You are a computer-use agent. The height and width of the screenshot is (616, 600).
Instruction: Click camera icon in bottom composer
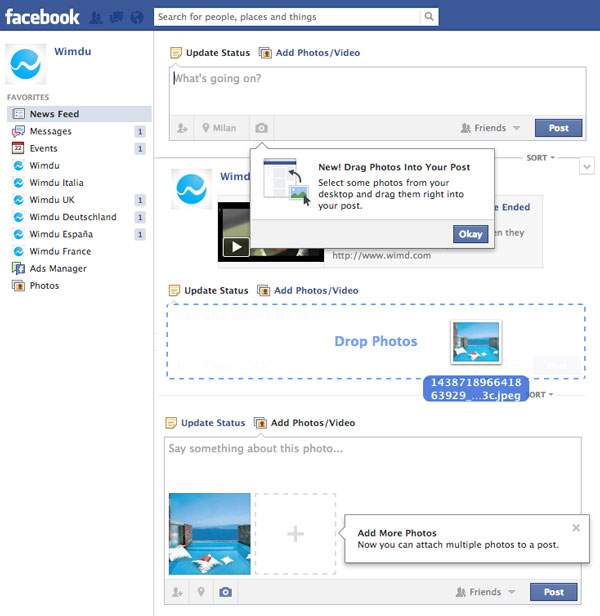click(226, 592)
